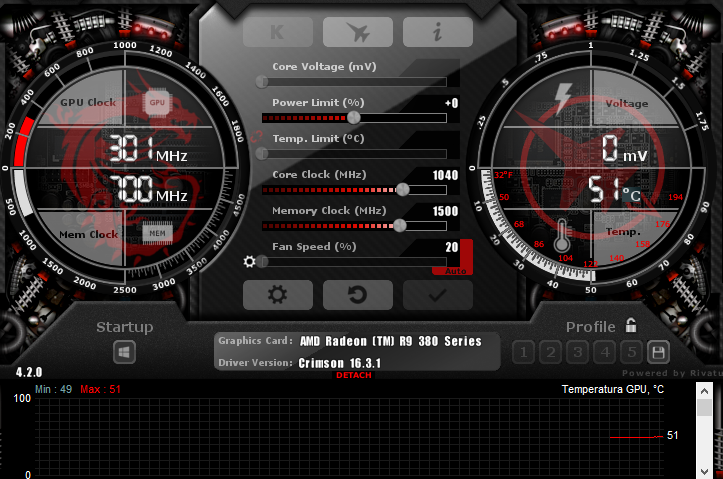Select profile slot 2
The image size is (723, 479).
(551, 353)
